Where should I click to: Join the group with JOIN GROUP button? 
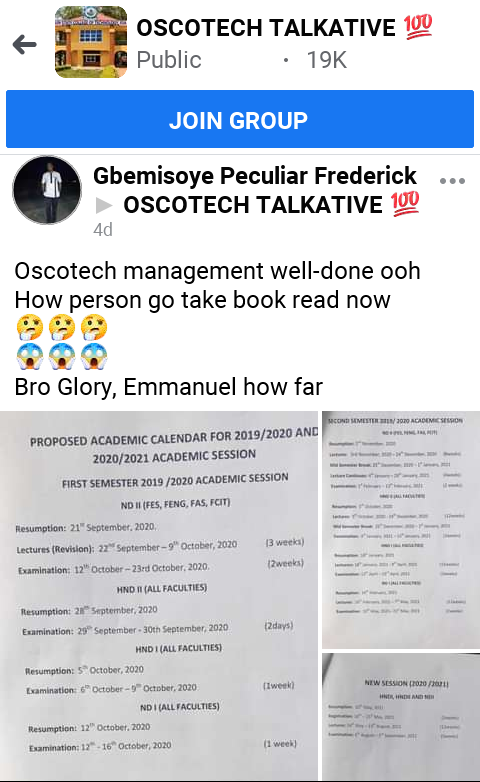click(240, 119)
